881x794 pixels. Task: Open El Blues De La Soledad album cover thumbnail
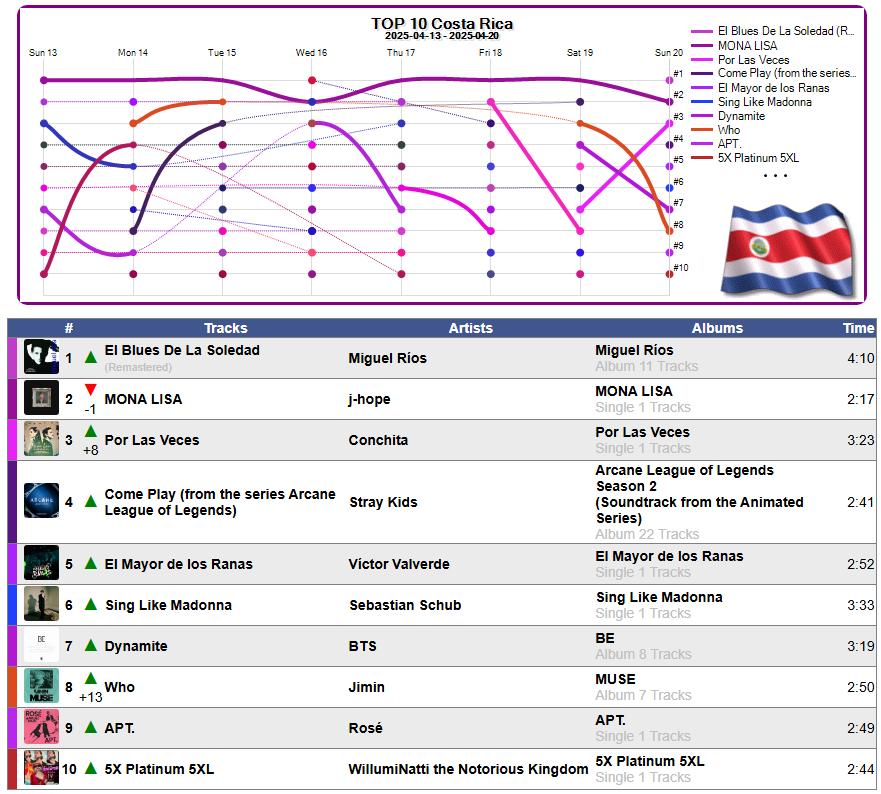click(42, 356)
